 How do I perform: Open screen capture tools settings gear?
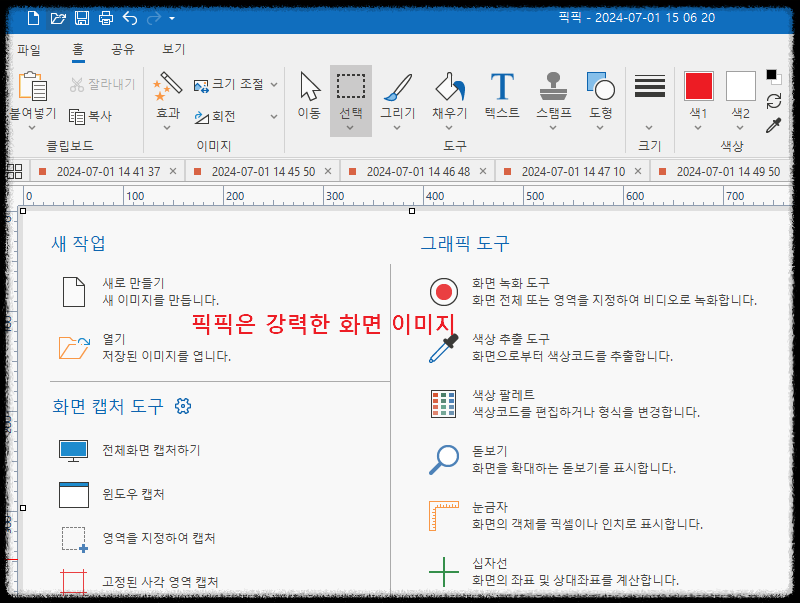tap(182, 406)
